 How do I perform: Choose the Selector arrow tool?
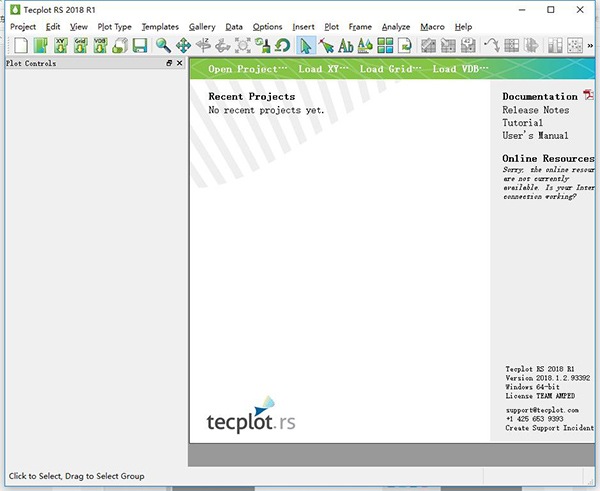(306, 45)
